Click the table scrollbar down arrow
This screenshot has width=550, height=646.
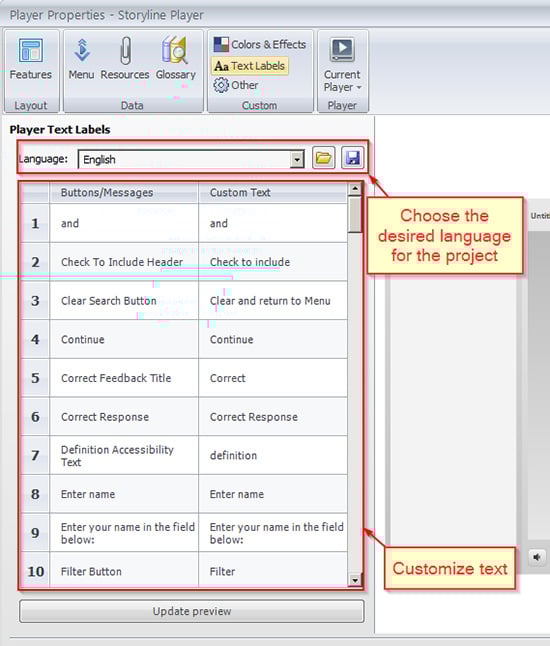[x=354, y=580]
